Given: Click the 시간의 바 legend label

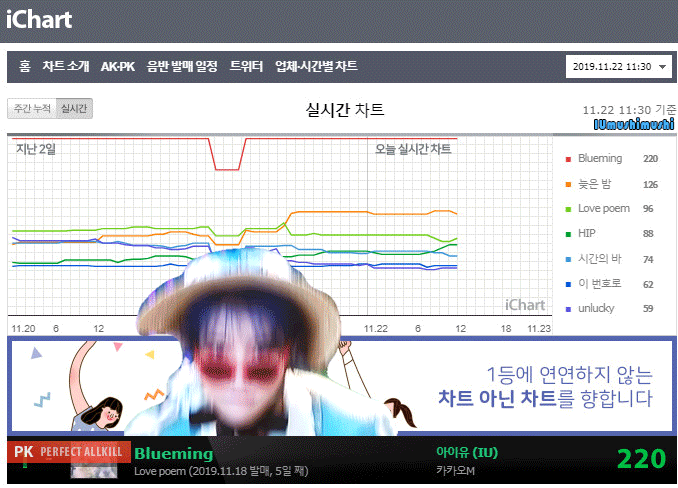Looking at the screenshot, I should (x=600, y=258).
